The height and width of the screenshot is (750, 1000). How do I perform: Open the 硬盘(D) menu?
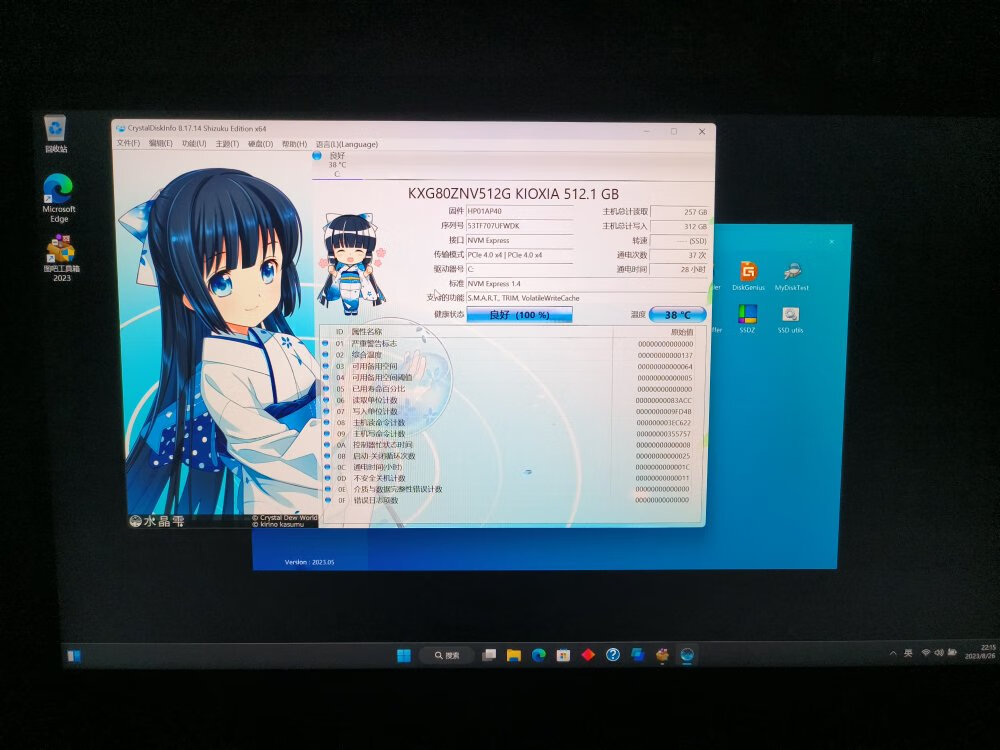pos(260,144)
